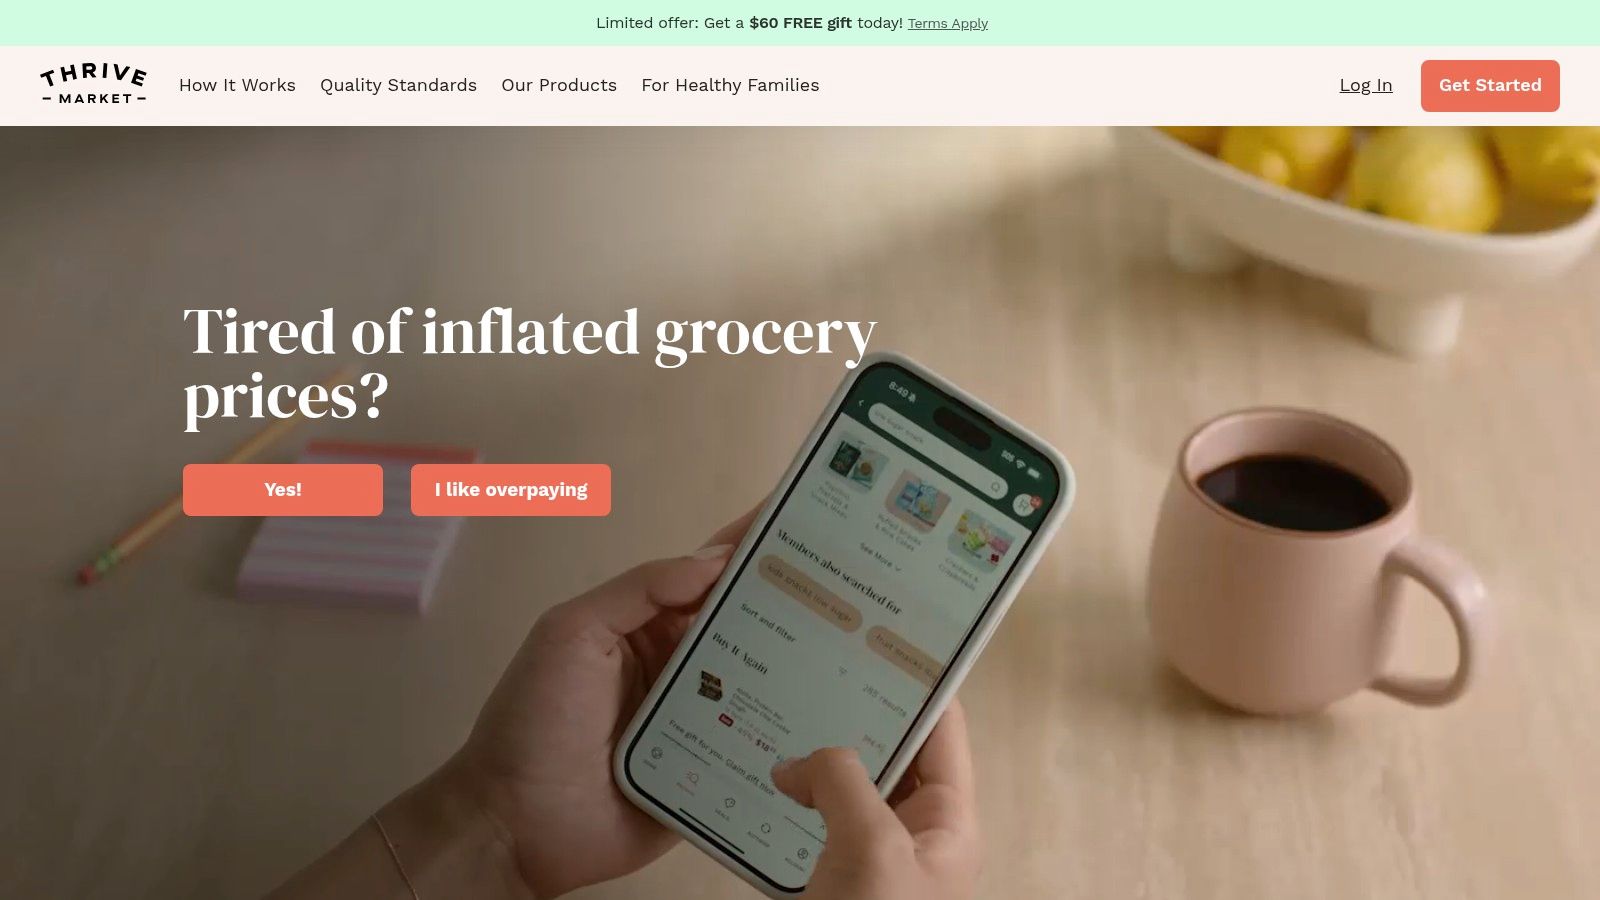Click the Tired of inflated grocery prices headline
The image size is (1600, 900).
[530, 364]
